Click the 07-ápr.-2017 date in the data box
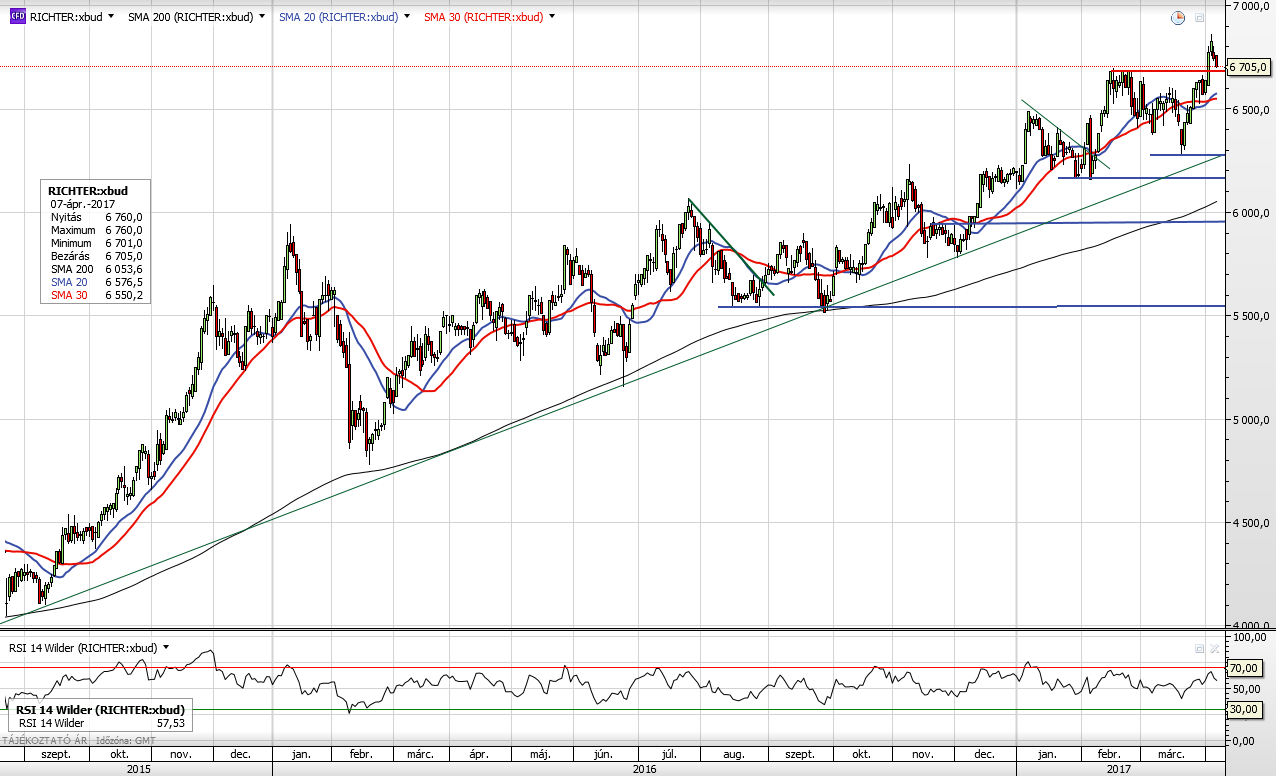Screen dimensions: 1276x776 (84, 203)
